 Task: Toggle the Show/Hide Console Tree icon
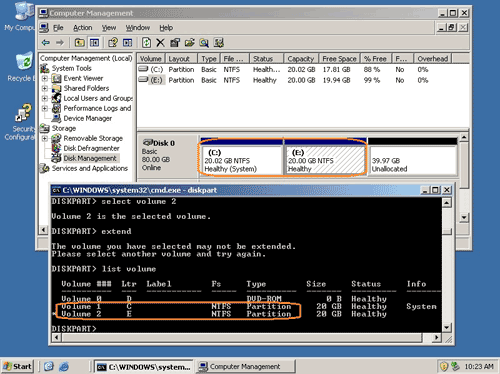coord(94,43)
